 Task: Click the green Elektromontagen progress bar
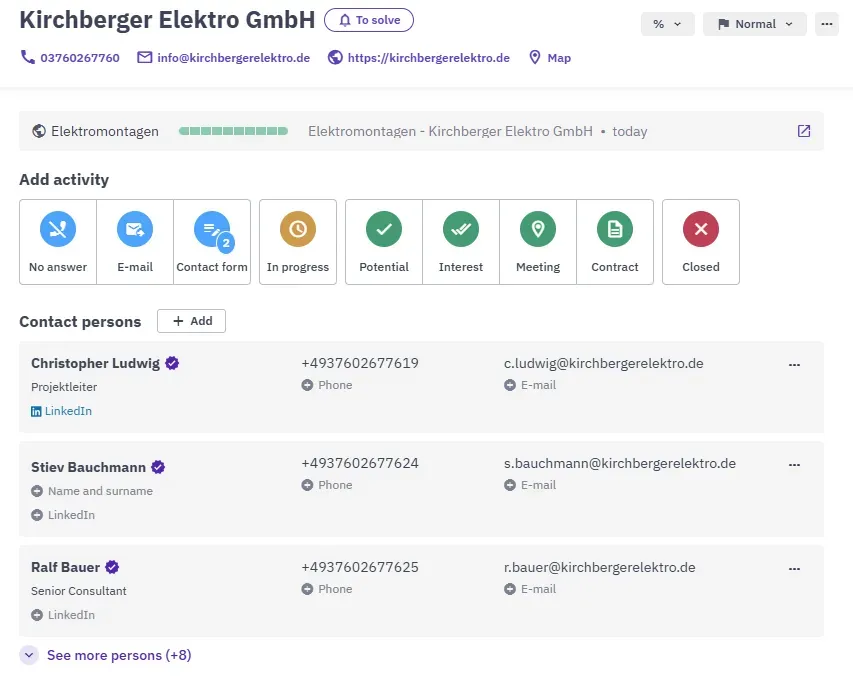tap(233, 131)
